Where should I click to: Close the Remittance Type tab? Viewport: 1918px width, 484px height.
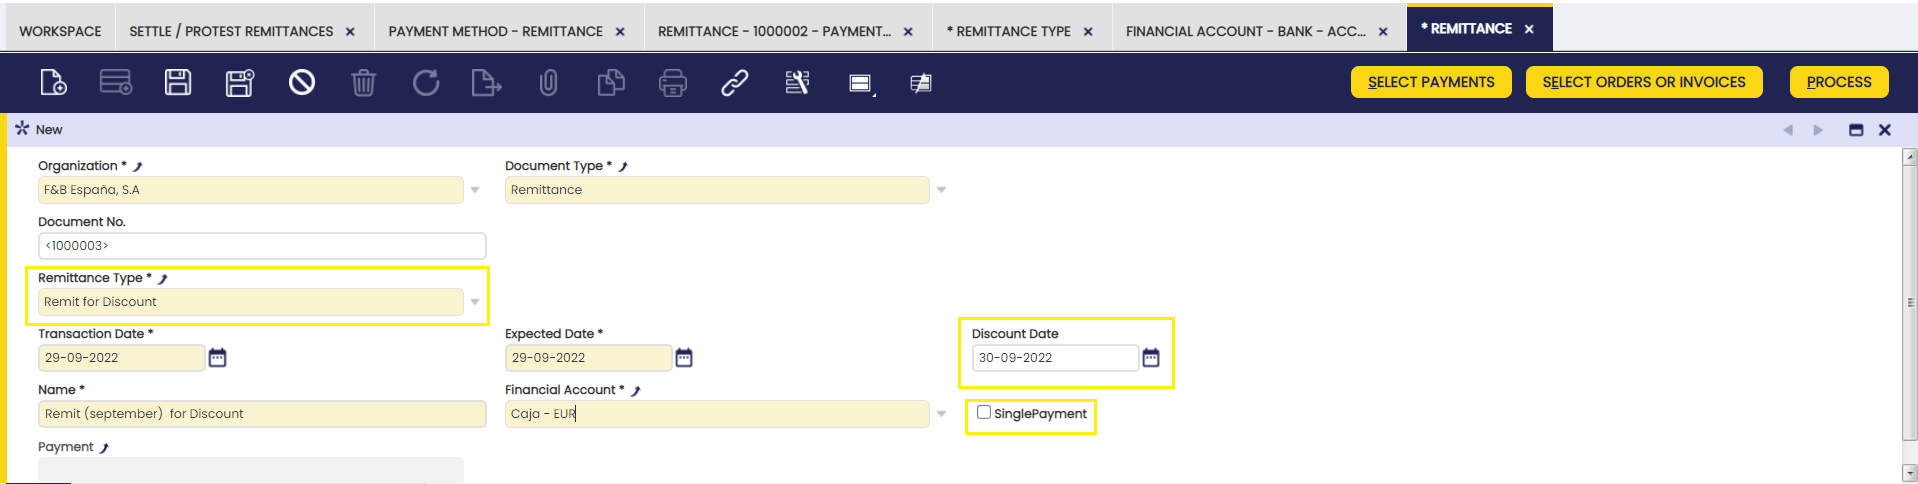[x=1088, y=32]
